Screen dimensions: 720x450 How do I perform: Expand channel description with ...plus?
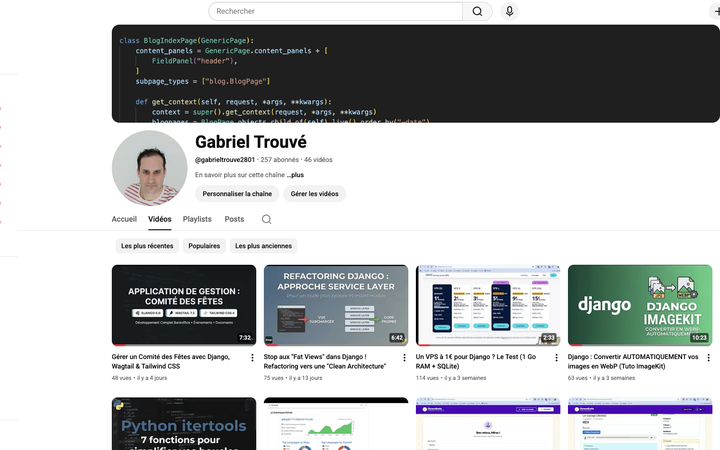tap(295, 175)
